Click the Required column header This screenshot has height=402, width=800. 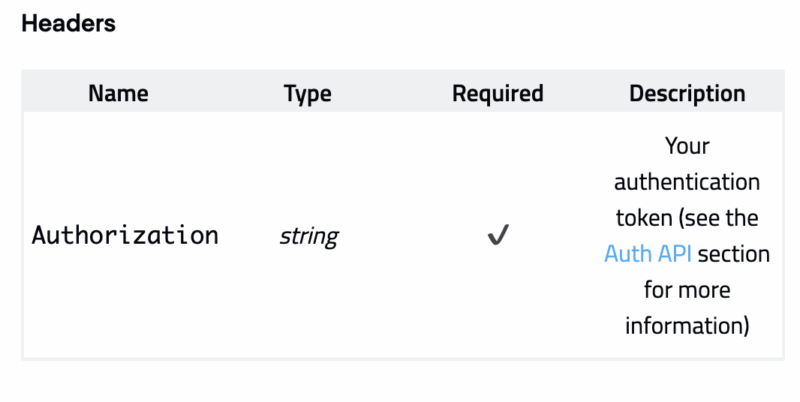(497, 94)
